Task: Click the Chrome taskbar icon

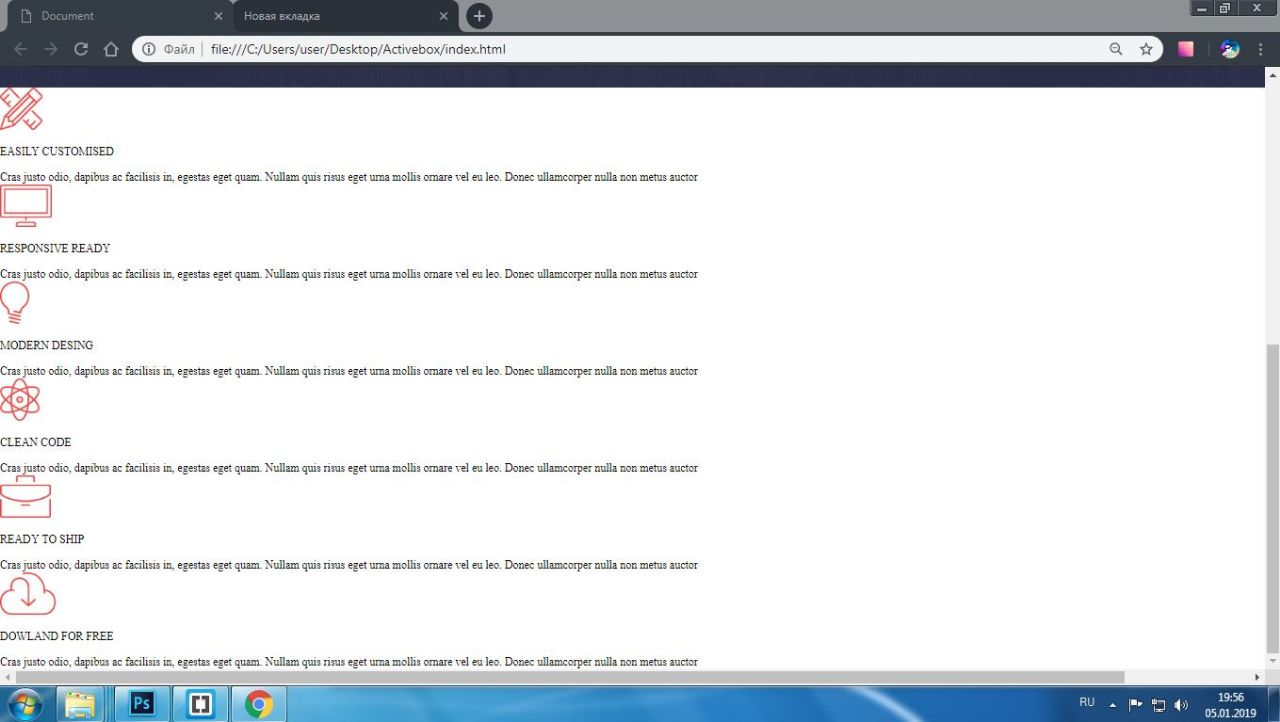Action: 259,704
